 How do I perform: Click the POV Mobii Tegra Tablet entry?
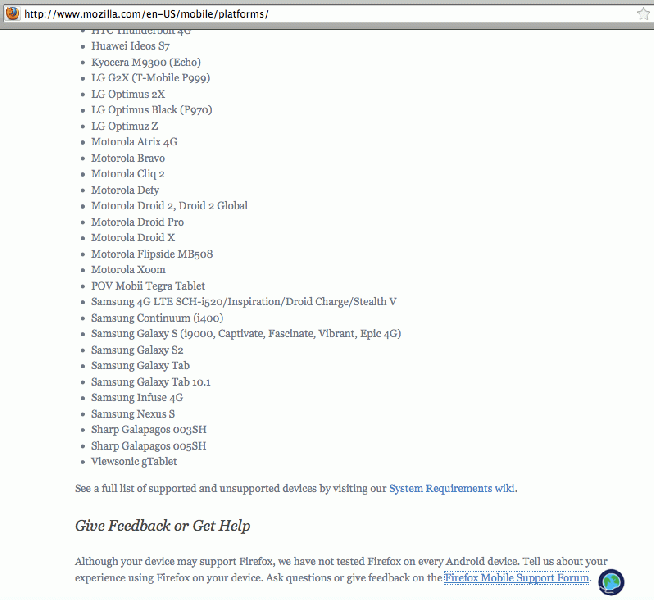pyautogui.click(x=148, y=286)
